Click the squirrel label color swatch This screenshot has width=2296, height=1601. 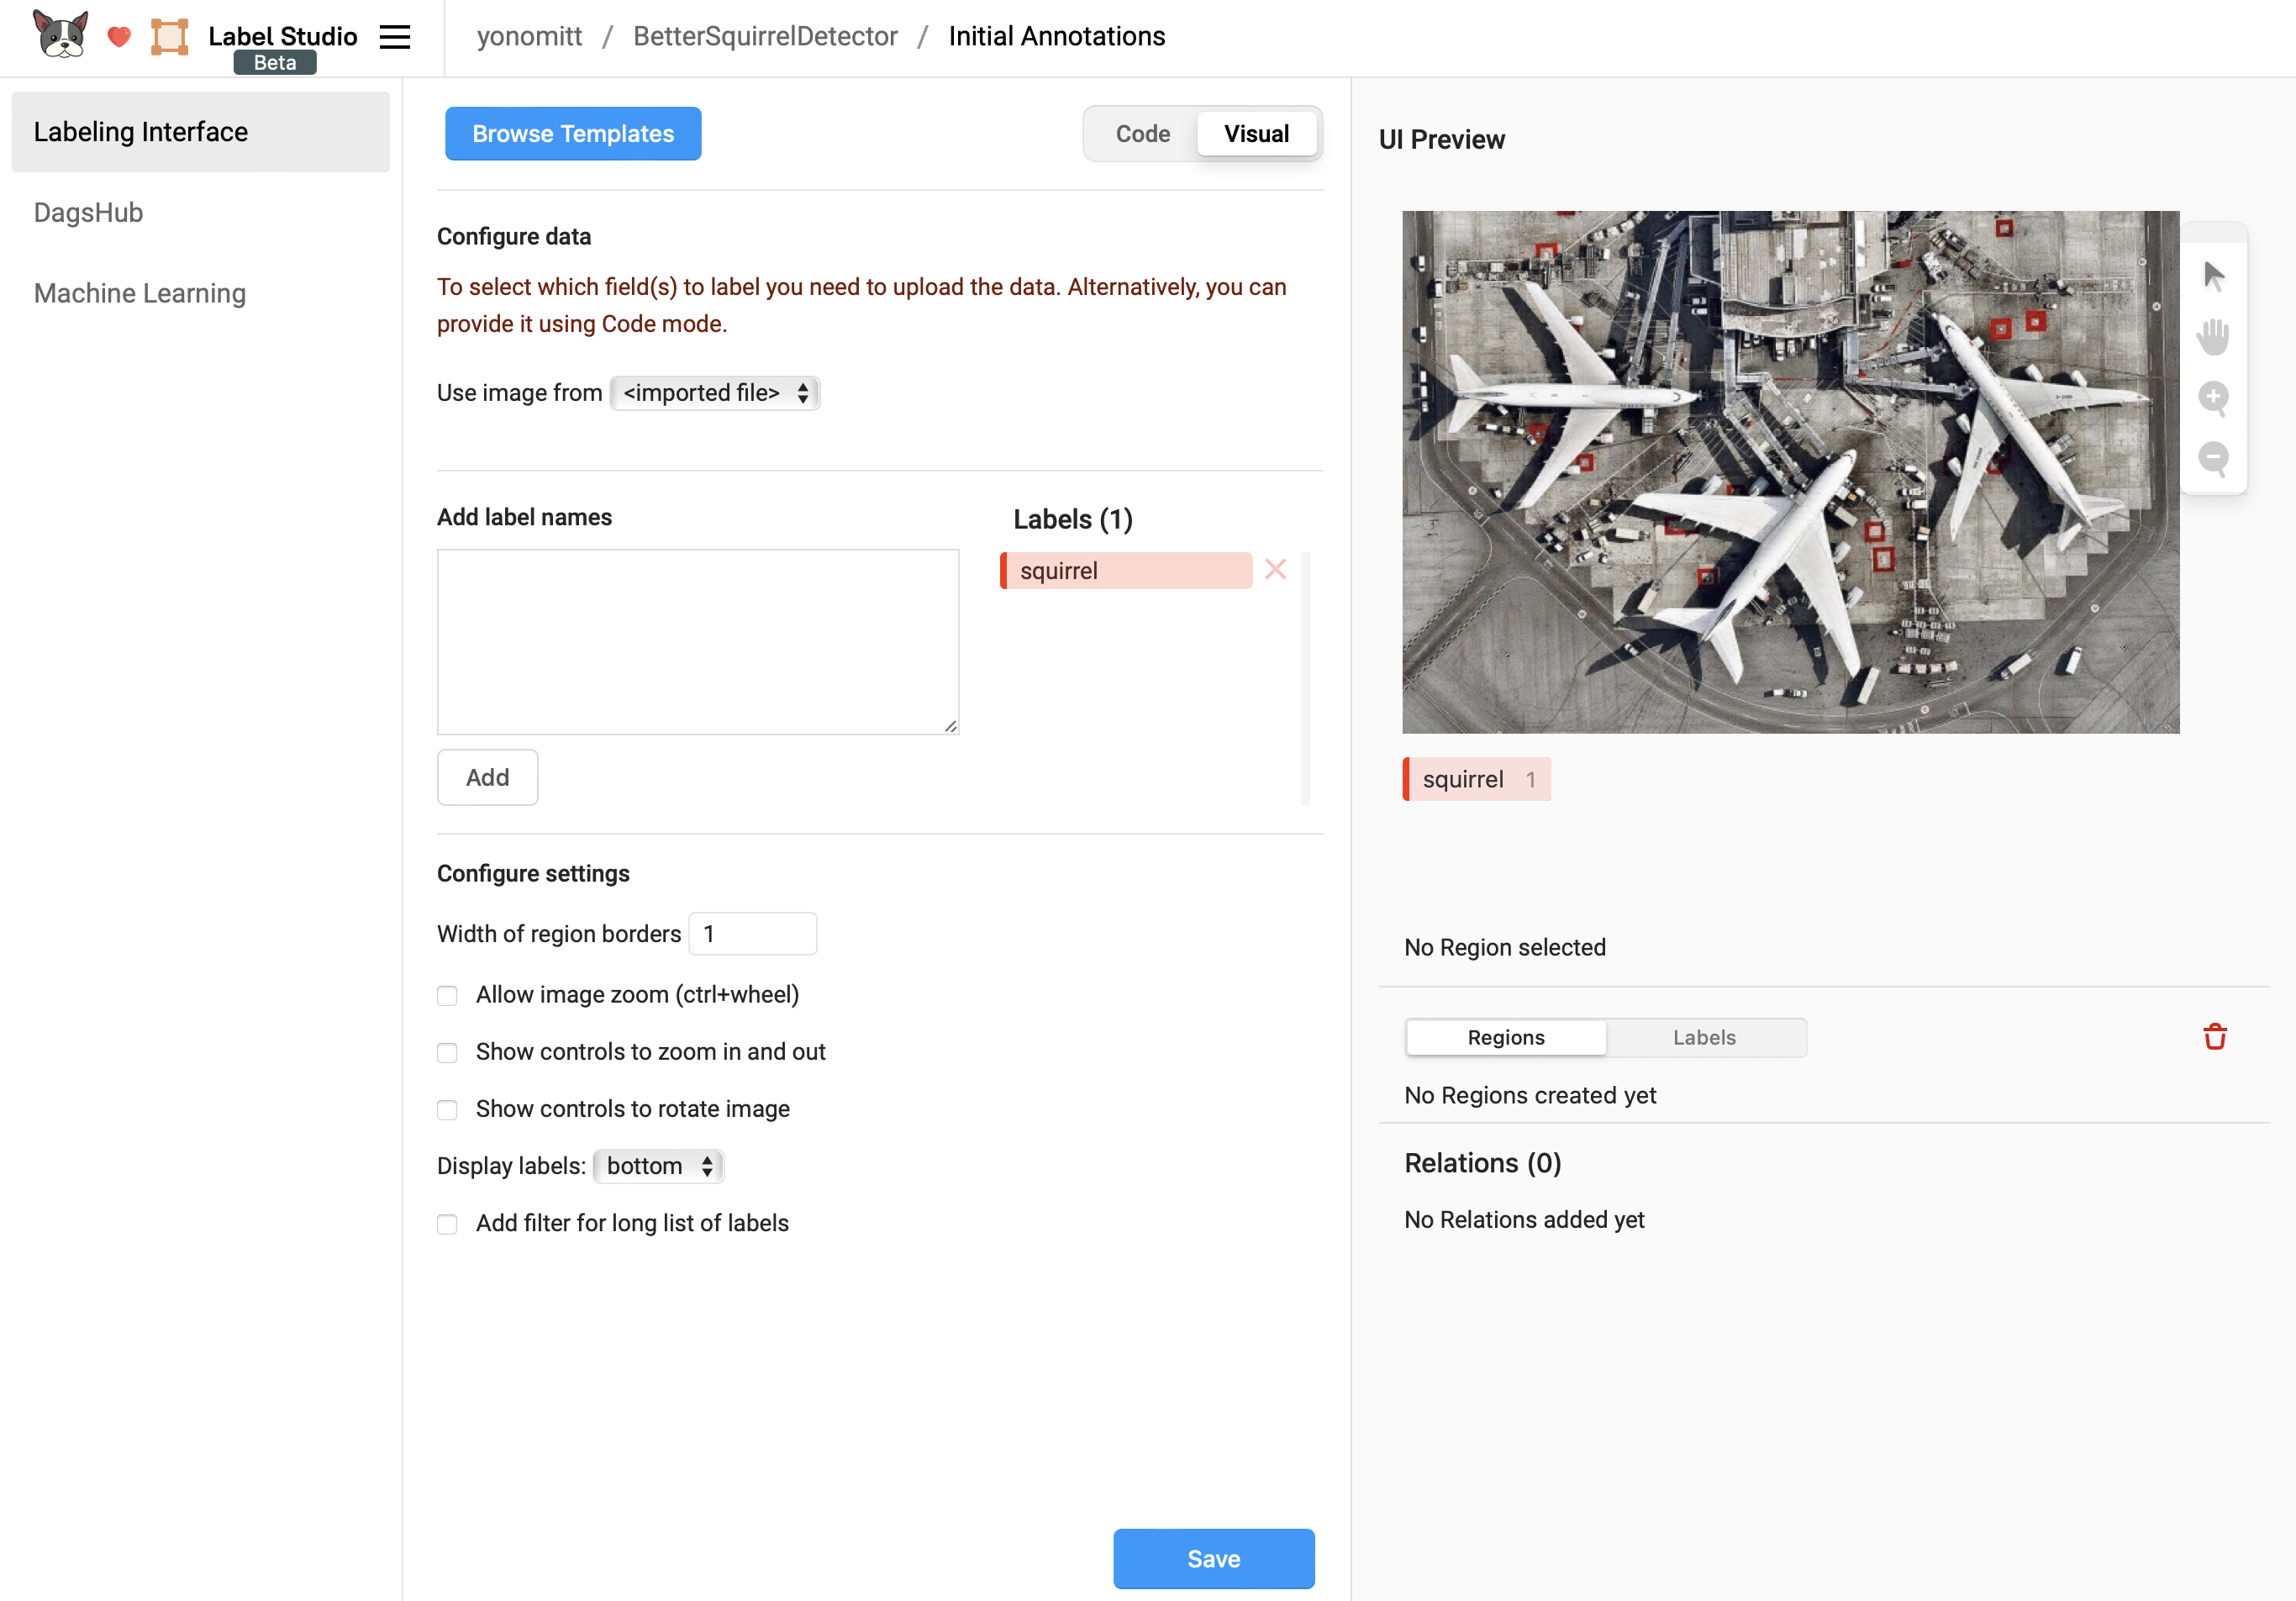pos(1004,571)
